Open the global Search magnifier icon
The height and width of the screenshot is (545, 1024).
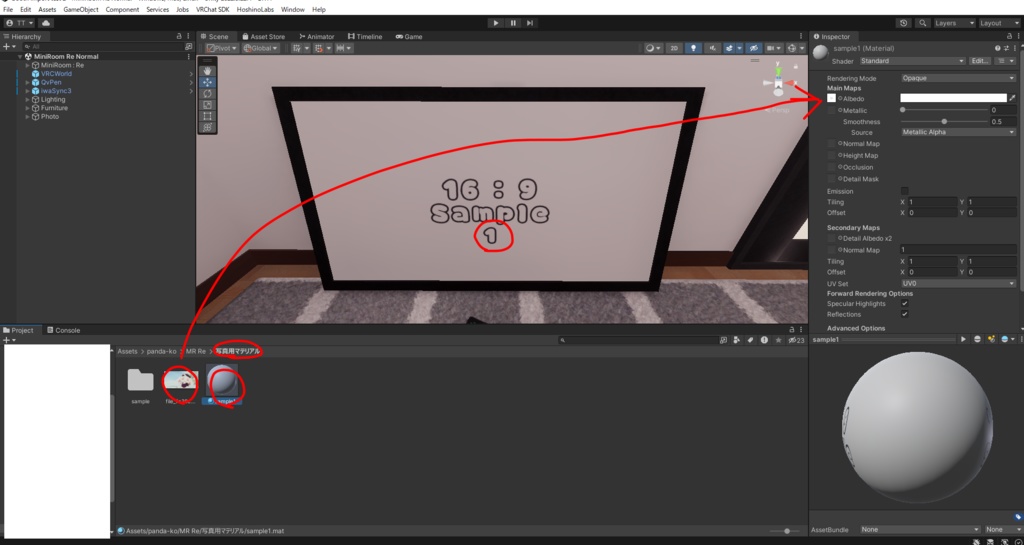(922, 23)
